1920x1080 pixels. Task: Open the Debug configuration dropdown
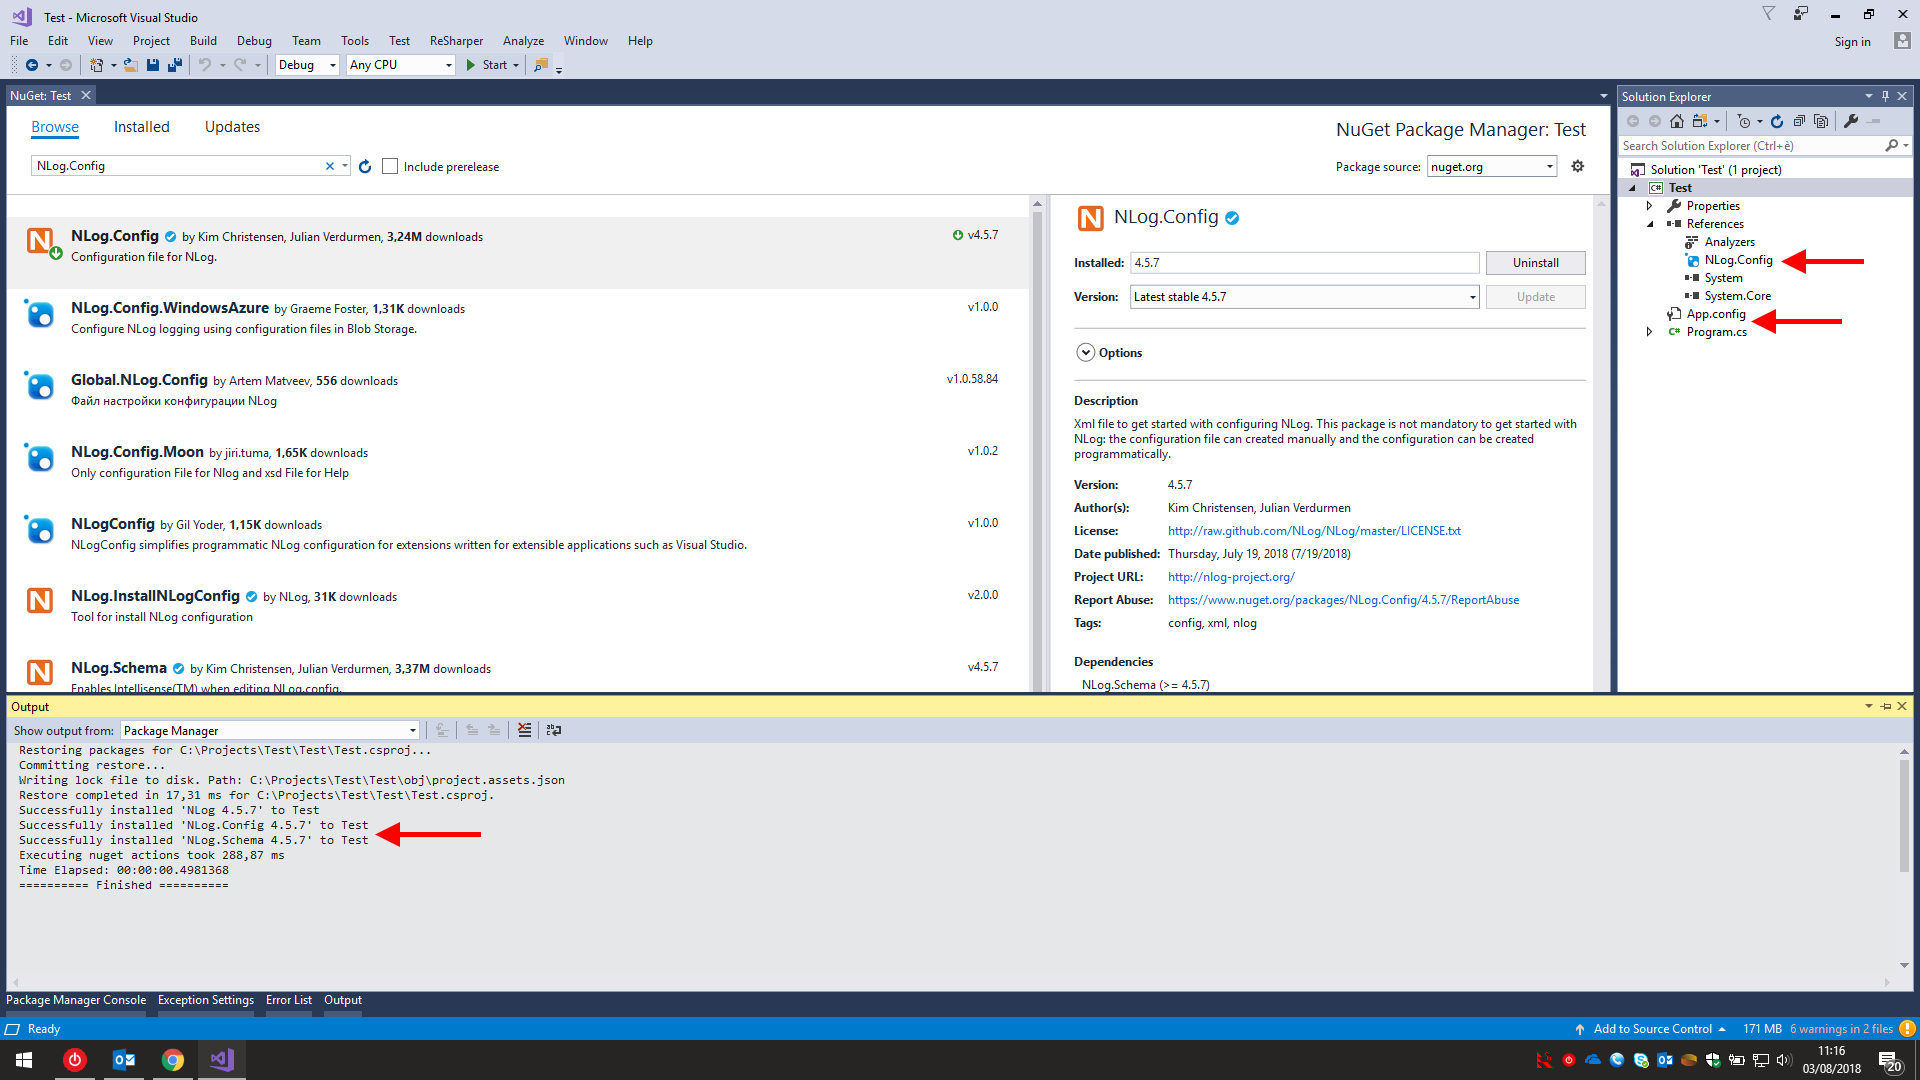coord(307,65)
